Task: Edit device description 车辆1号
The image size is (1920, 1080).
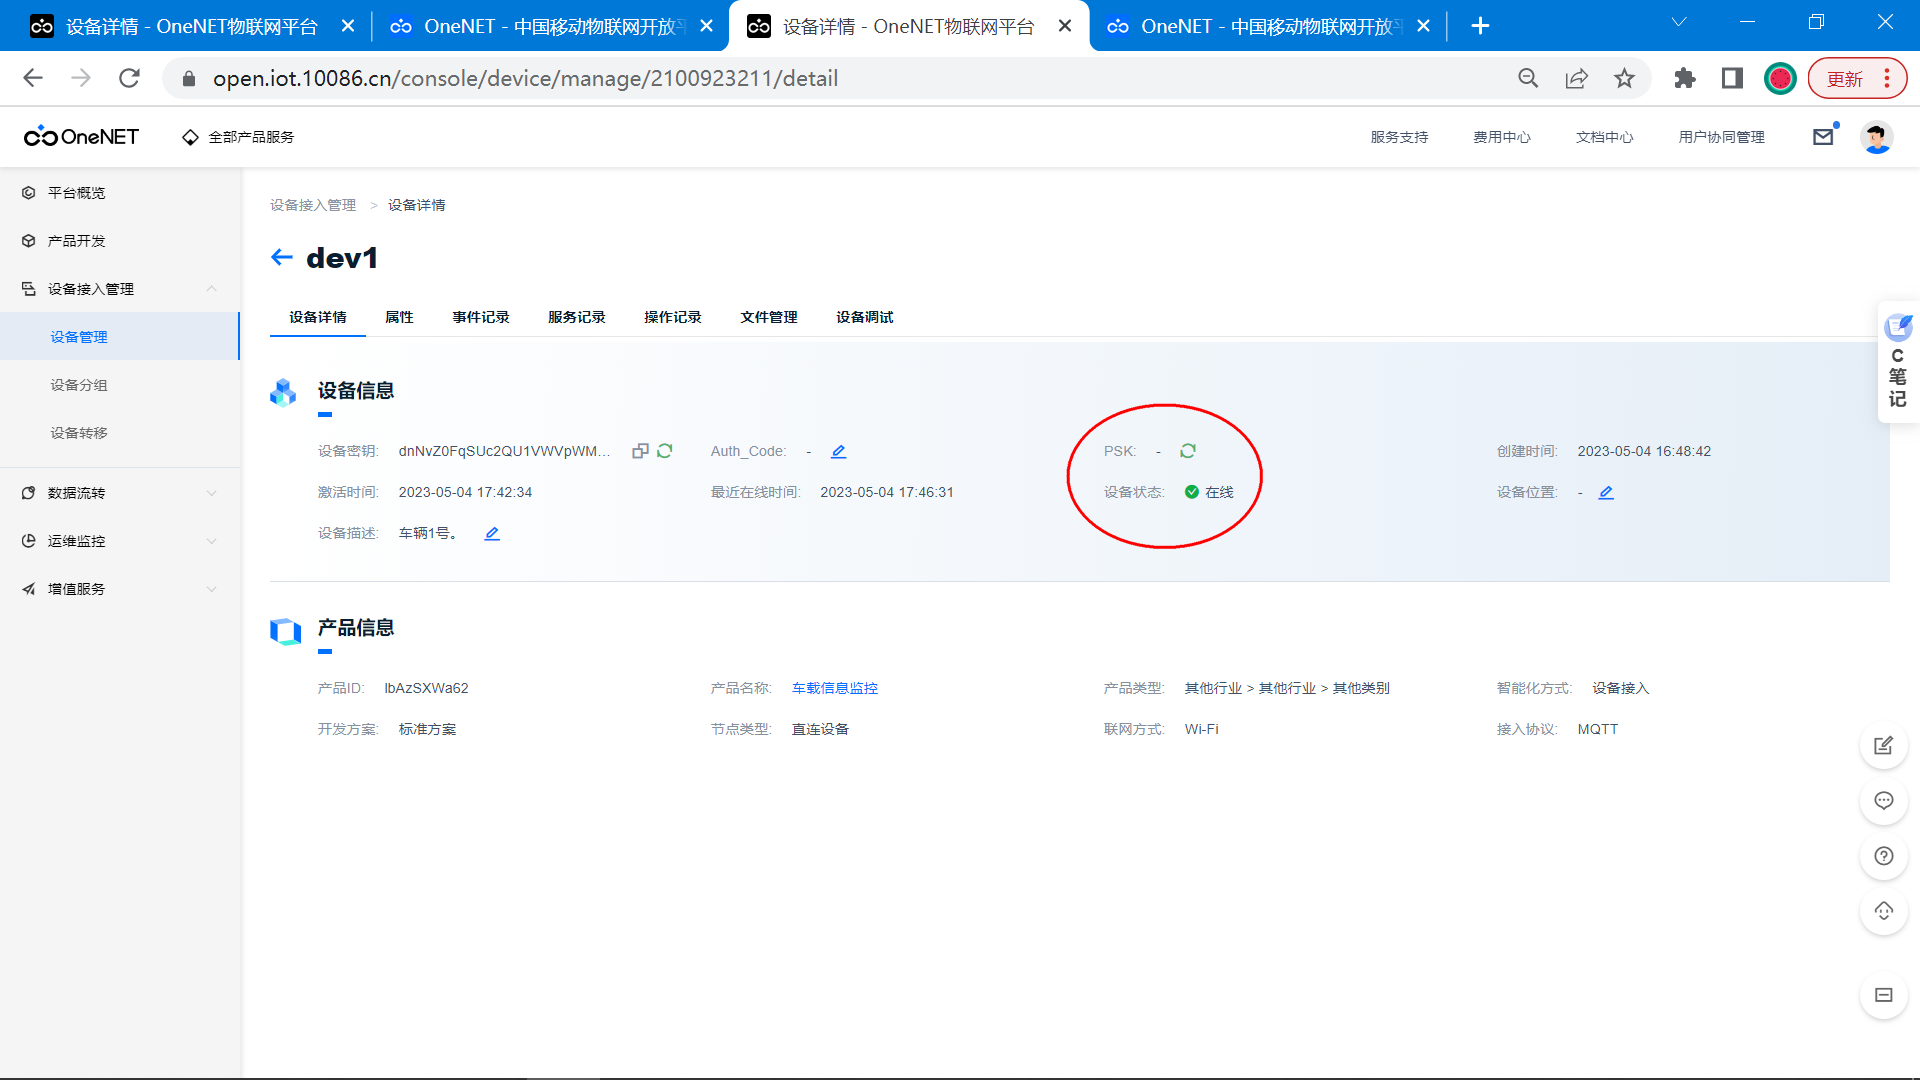Action: pos(492,533)
